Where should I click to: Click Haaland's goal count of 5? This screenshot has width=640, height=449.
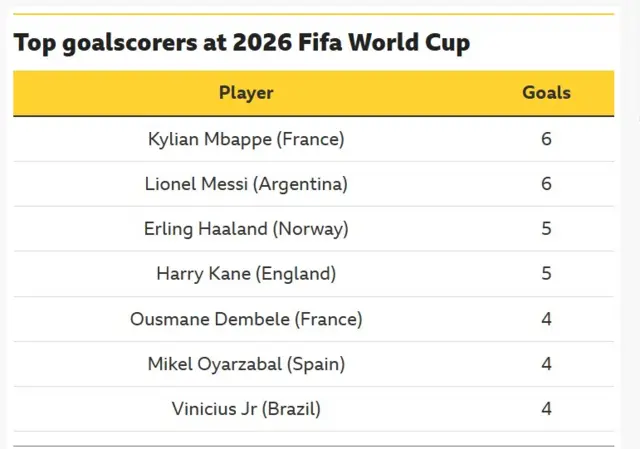pos(547,229)
